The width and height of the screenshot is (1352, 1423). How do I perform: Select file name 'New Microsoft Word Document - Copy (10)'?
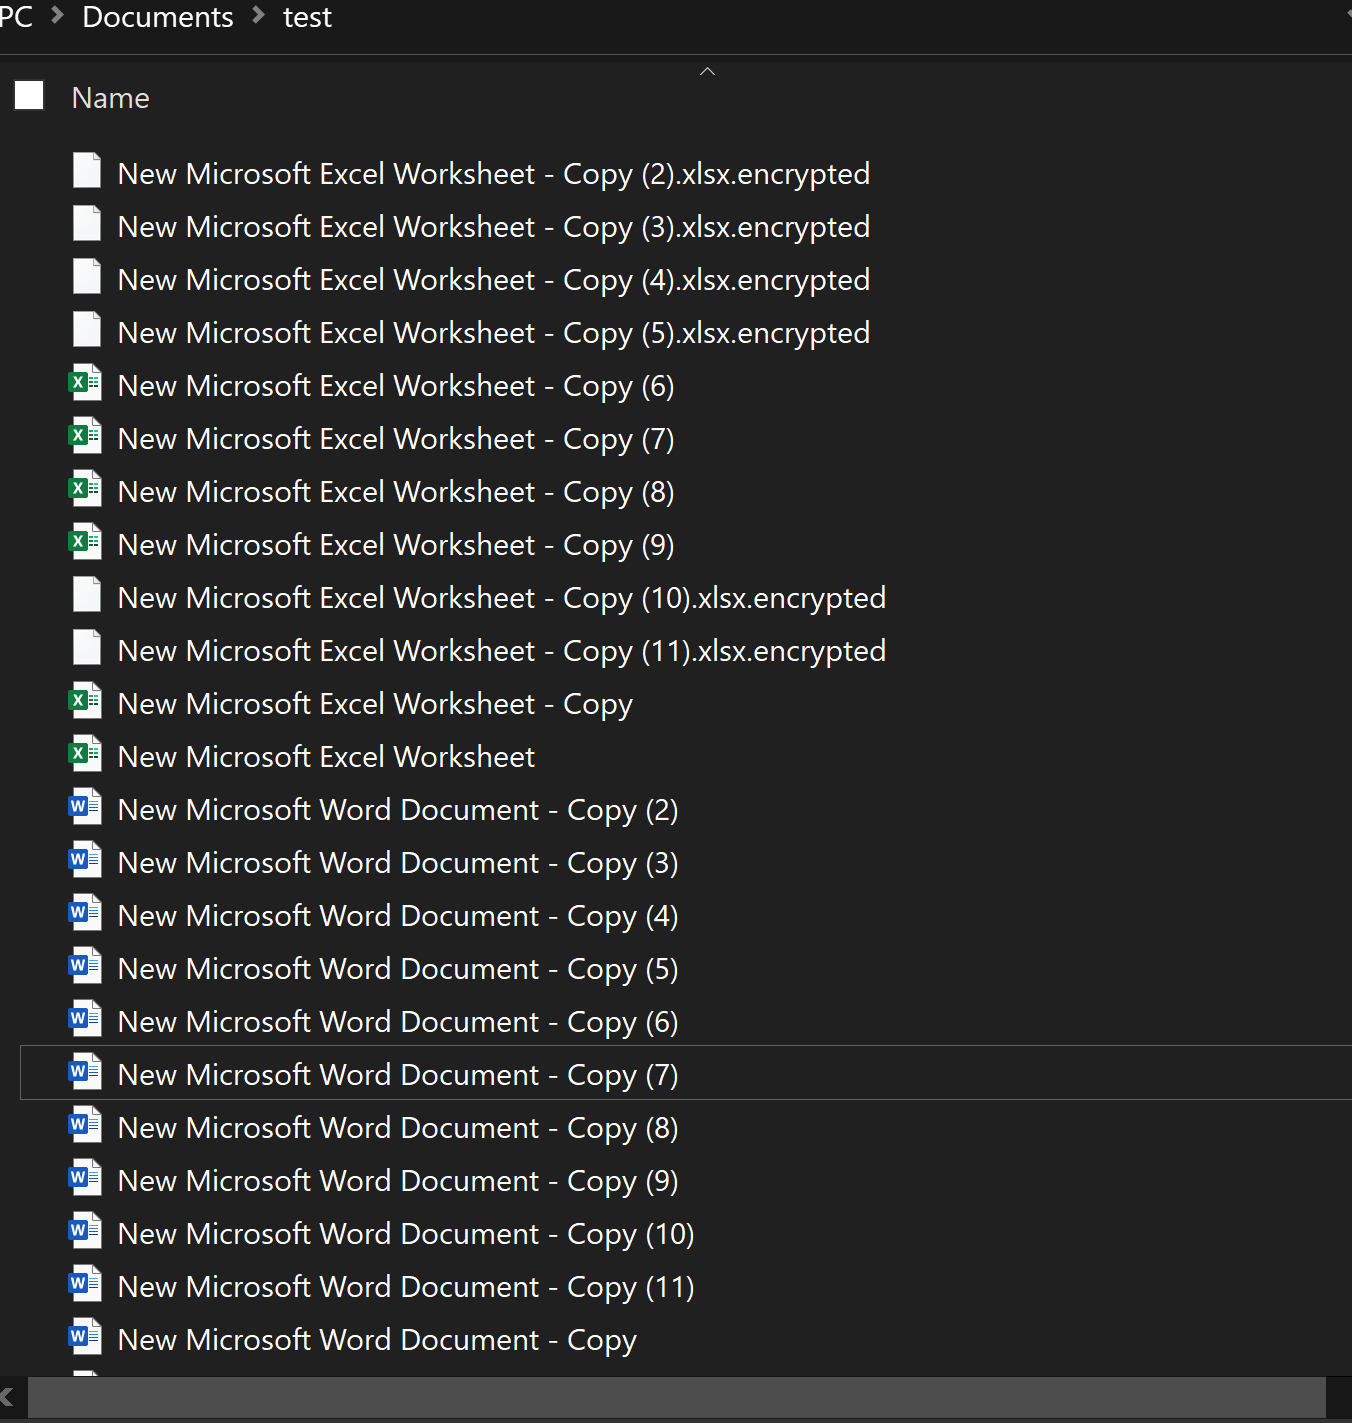(x=406, y=1234)
